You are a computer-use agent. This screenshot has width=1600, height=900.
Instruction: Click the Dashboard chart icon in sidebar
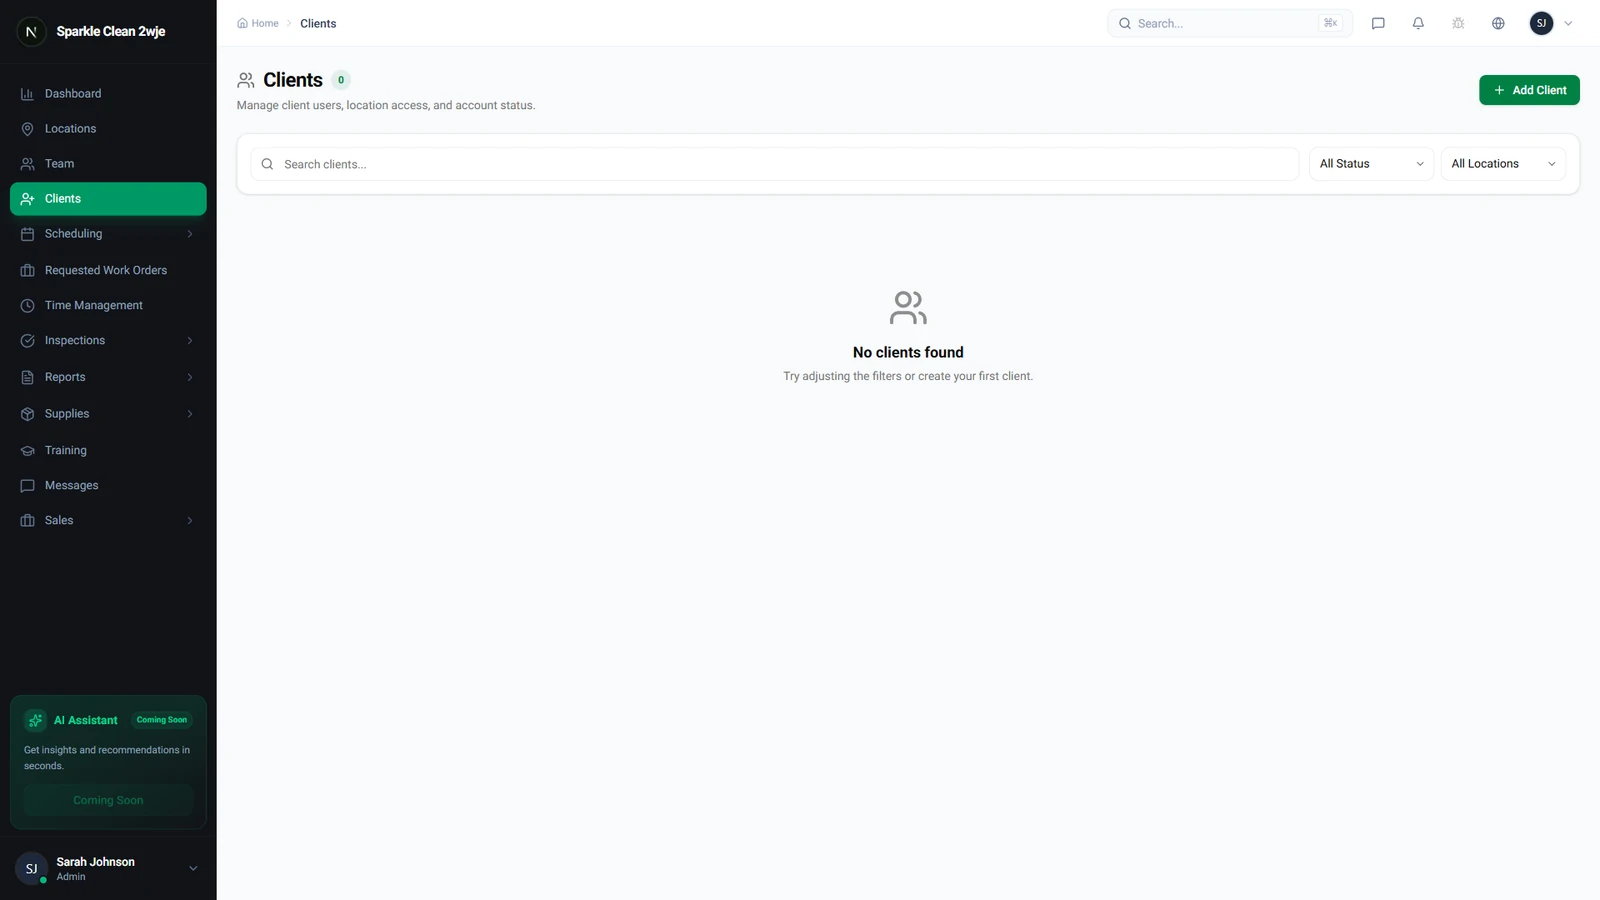coord(27,94)
